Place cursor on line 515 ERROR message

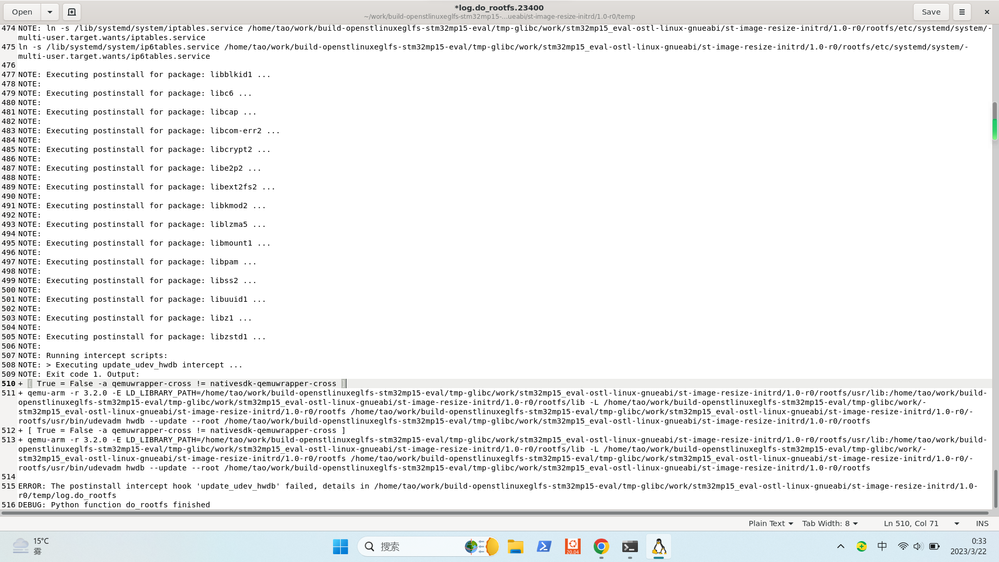(497, 491)
